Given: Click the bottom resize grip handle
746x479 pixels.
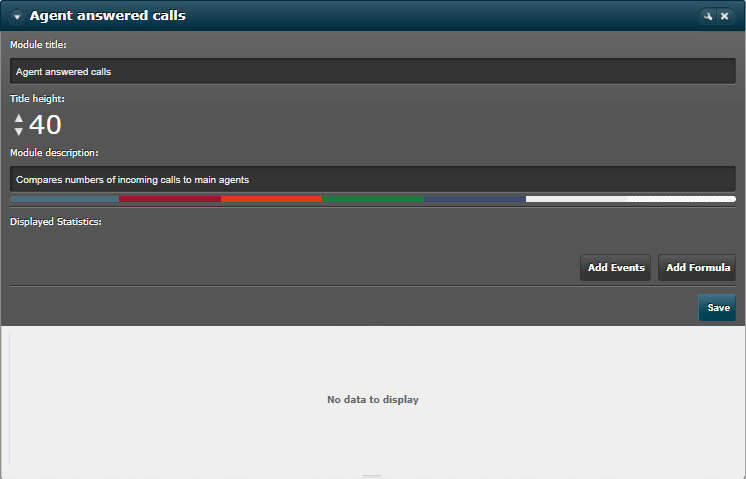Looking at the screenshot, I should [x=372, y=476].
